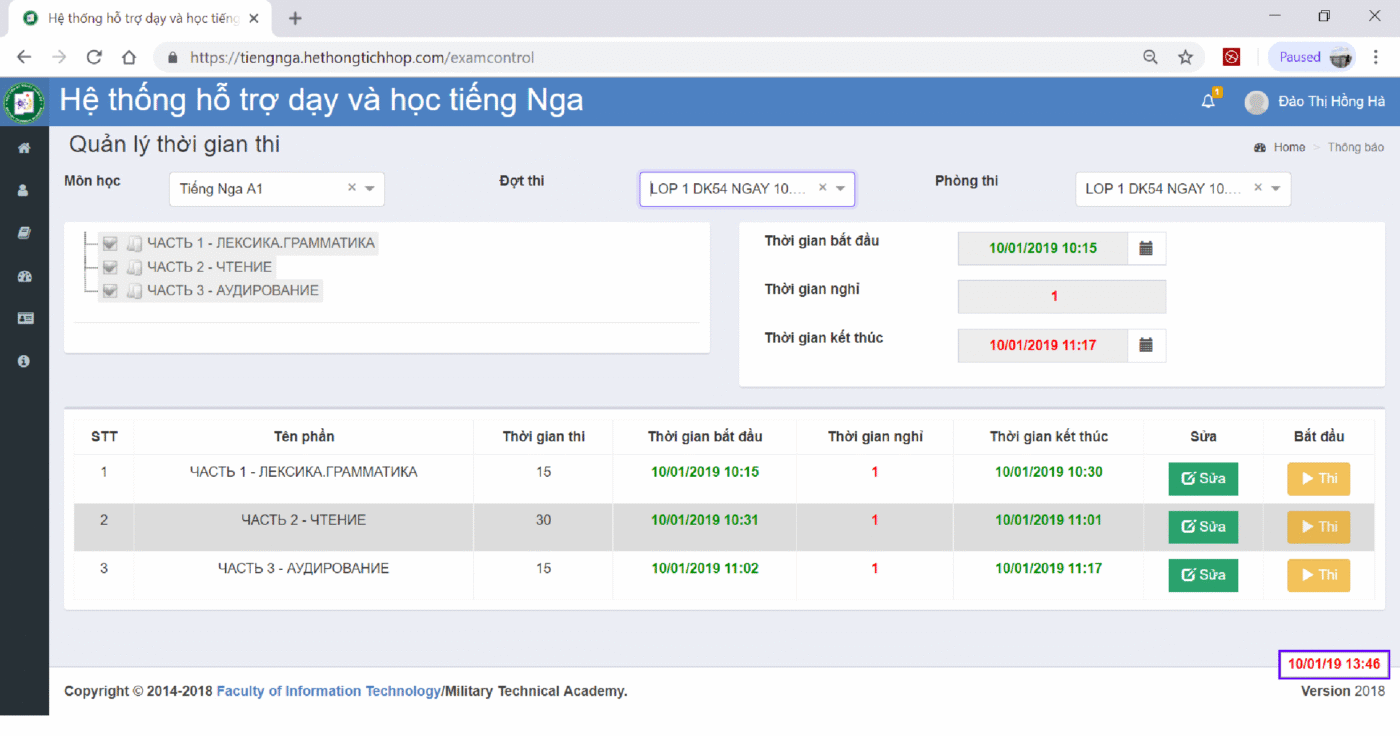Expand the Đợt thi dropdown
Viewport: 1400px width, 736px height.
point(840,188)
